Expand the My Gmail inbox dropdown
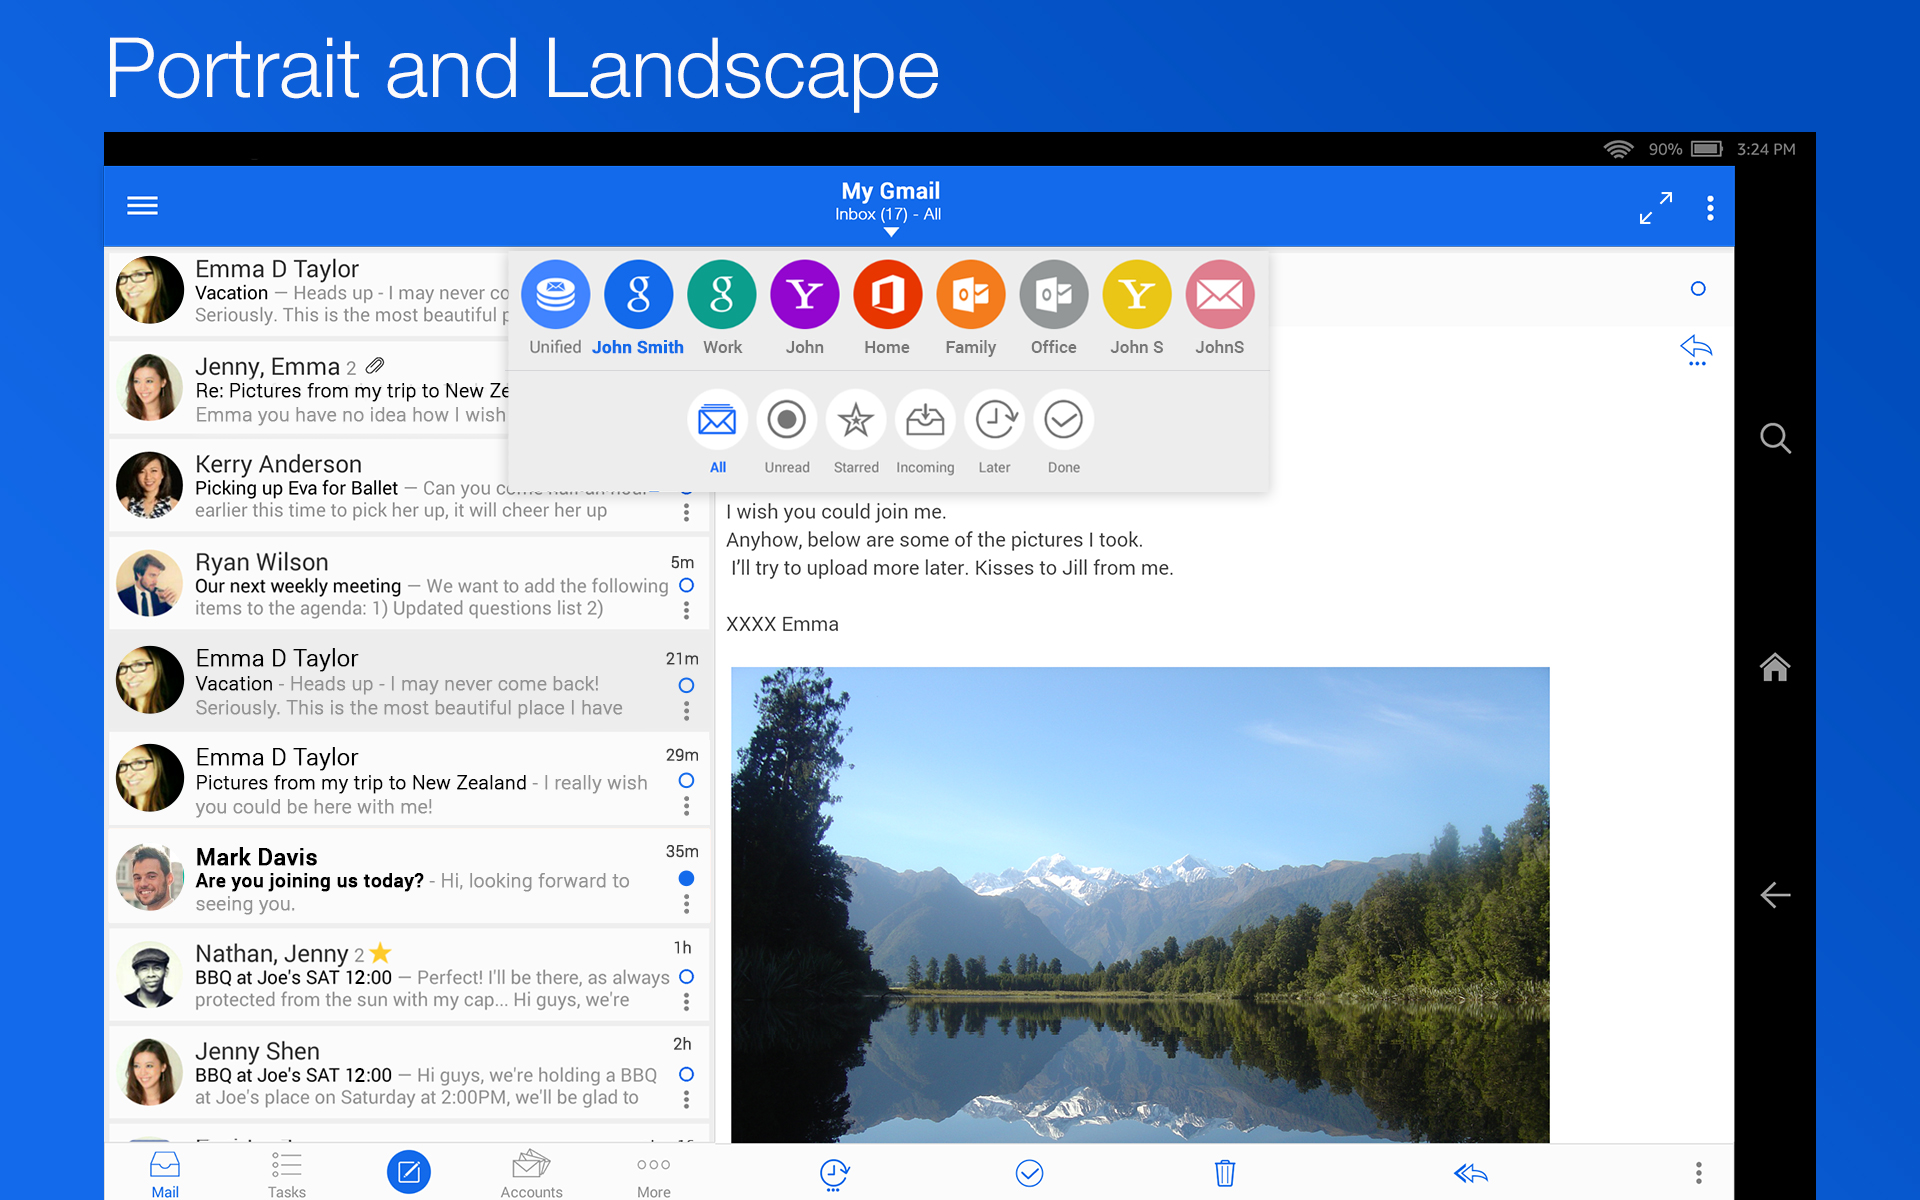The width and height of the screenshot is (1920, 1200). coord(890,208)
